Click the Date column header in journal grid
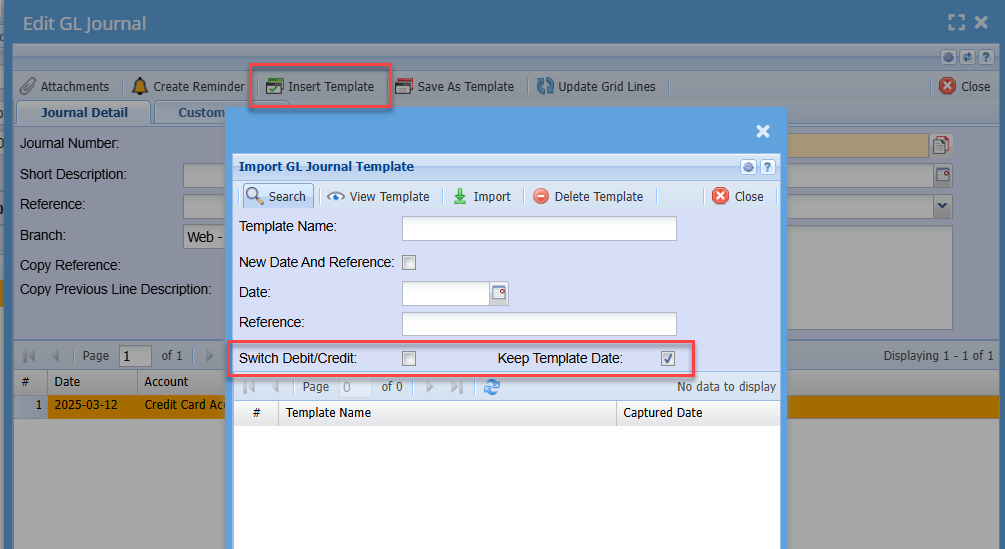Image resolution: width=1005 pixels, height=549 pixels. click(92, 382)
